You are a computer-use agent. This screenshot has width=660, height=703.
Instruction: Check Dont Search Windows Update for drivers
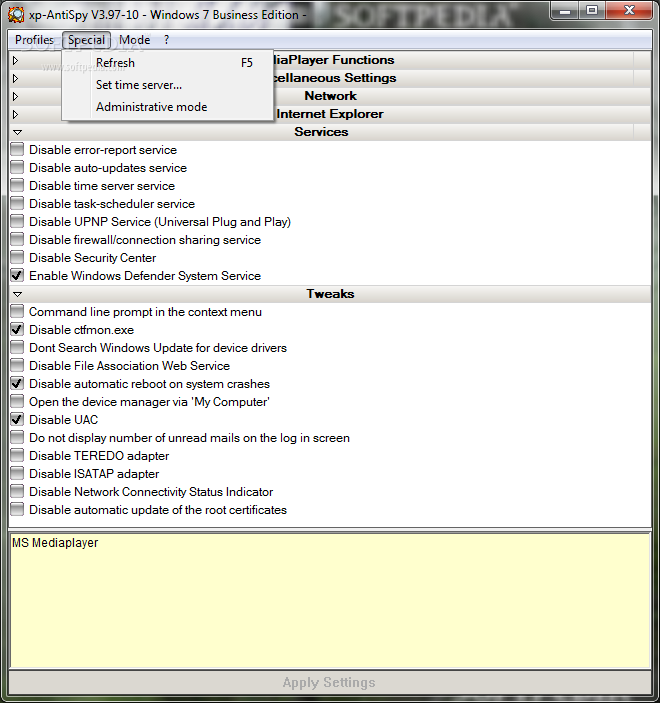coord(17,347)
